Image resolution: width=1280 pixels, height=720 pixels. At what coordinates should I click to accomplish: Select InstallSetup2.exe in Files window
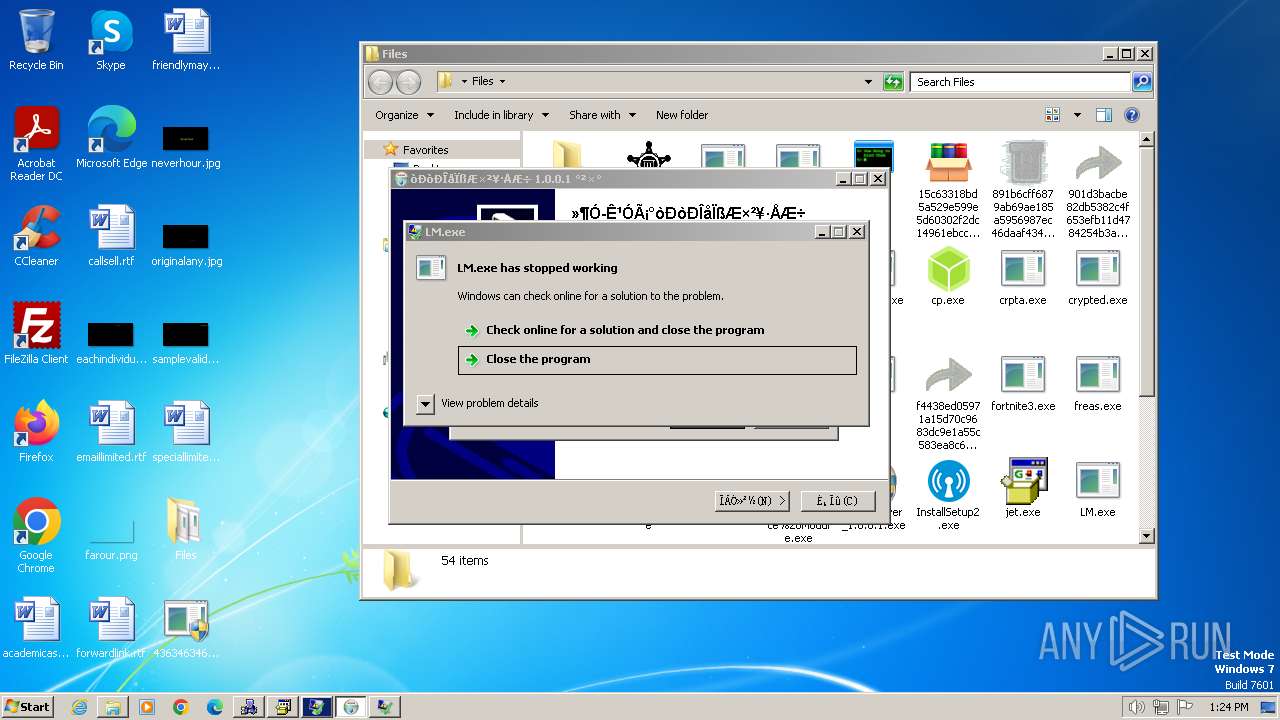[947, 495]
